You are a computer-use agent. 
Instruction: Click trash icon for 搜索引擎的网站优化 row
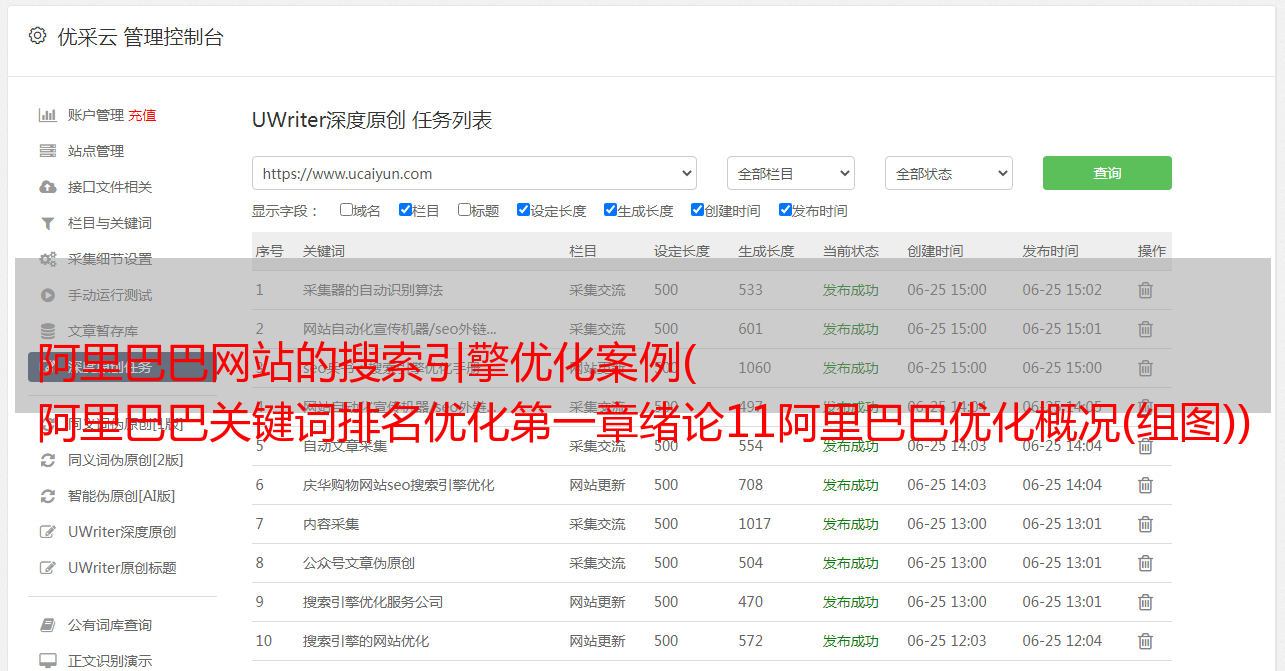click(x=1145, y=641)
